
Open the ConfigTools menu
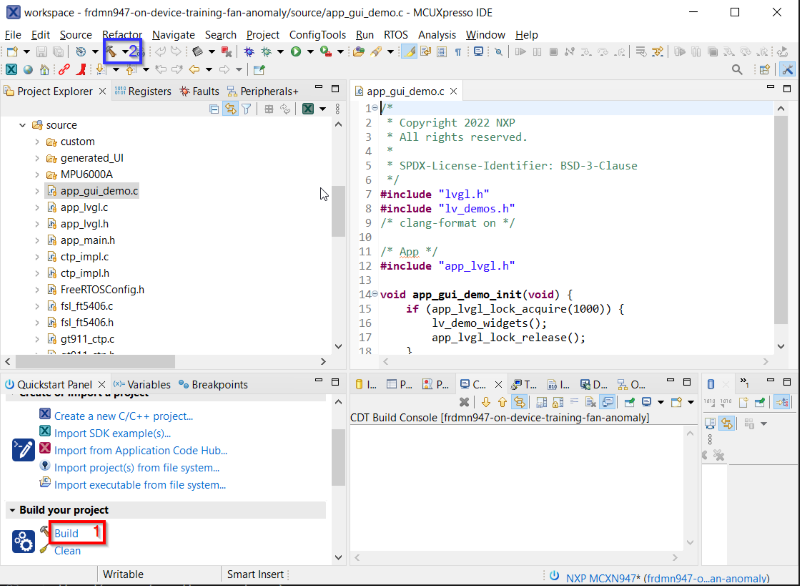tap(317, 35)
